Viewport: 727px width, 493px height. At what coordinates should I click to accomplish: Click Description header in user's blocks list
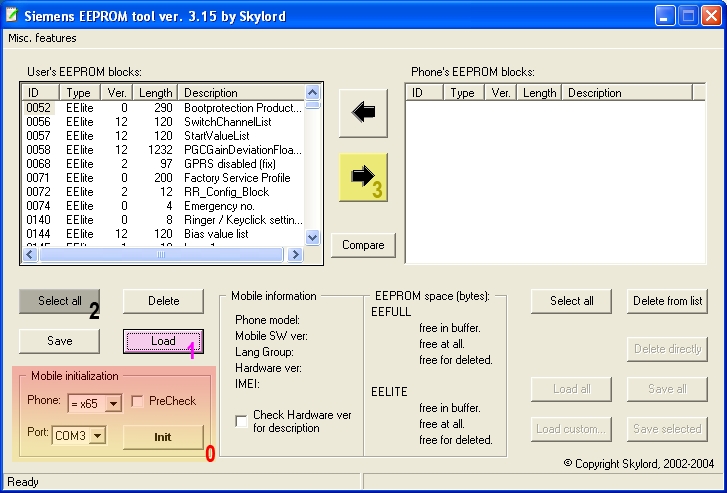click(242, 93)
